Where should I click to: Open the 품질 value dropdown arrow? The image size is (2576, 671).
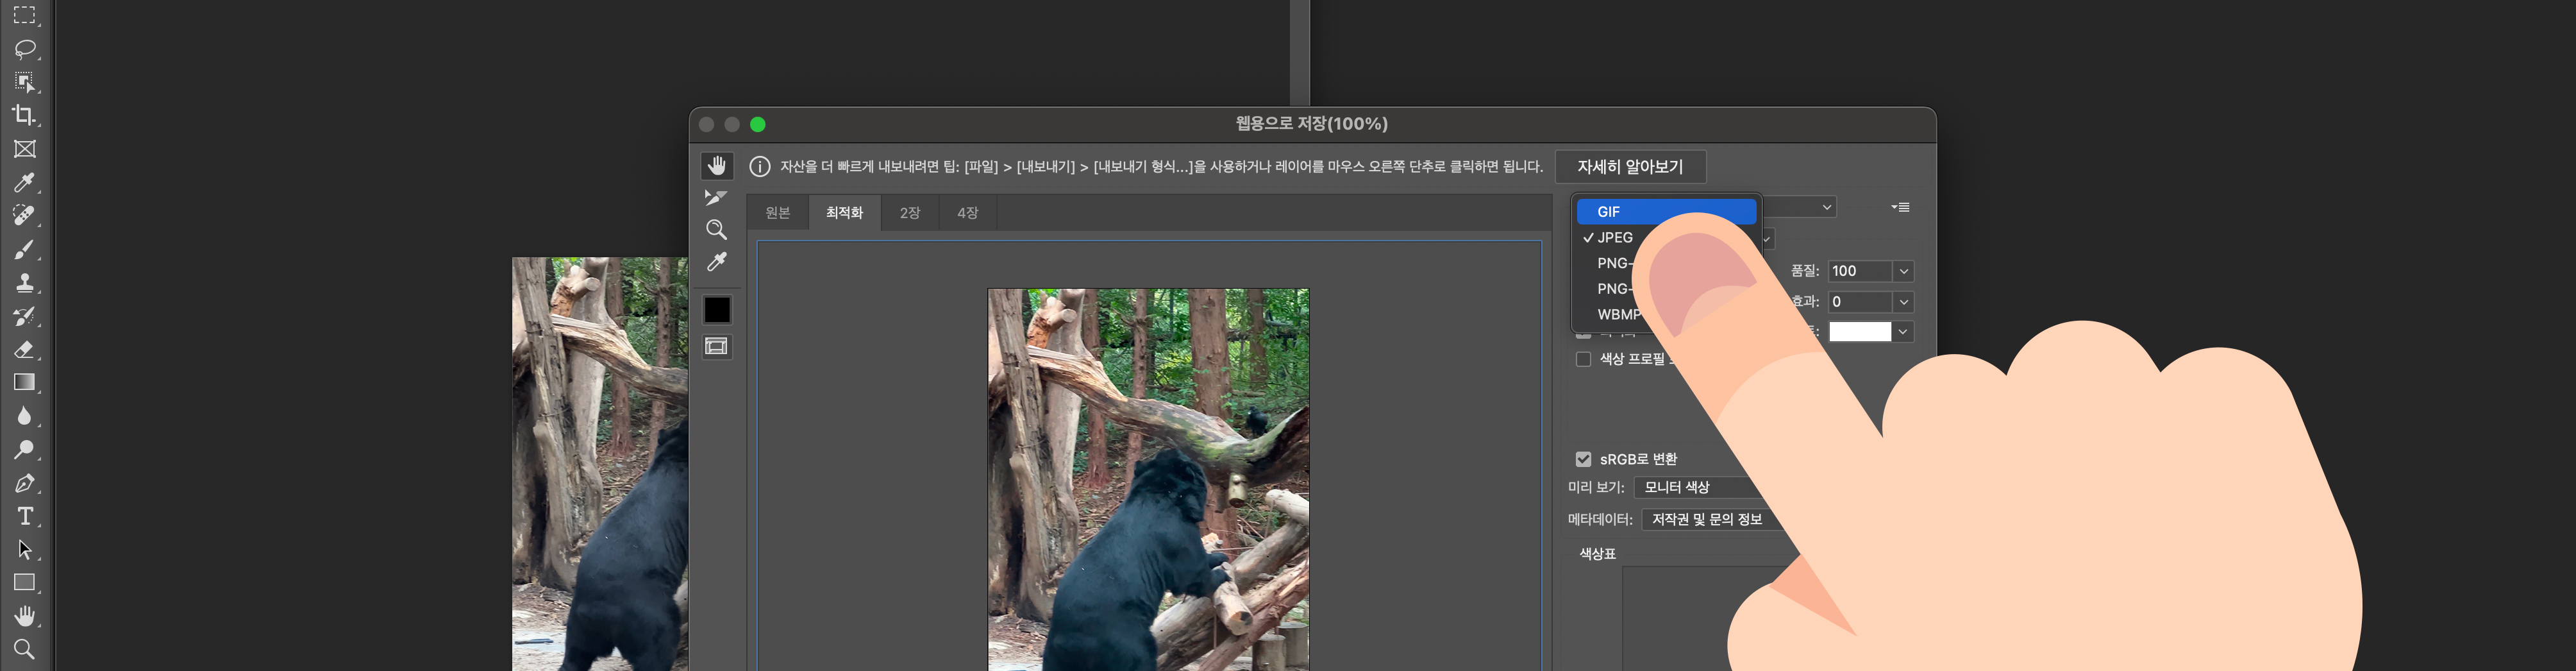[1904, 271]
